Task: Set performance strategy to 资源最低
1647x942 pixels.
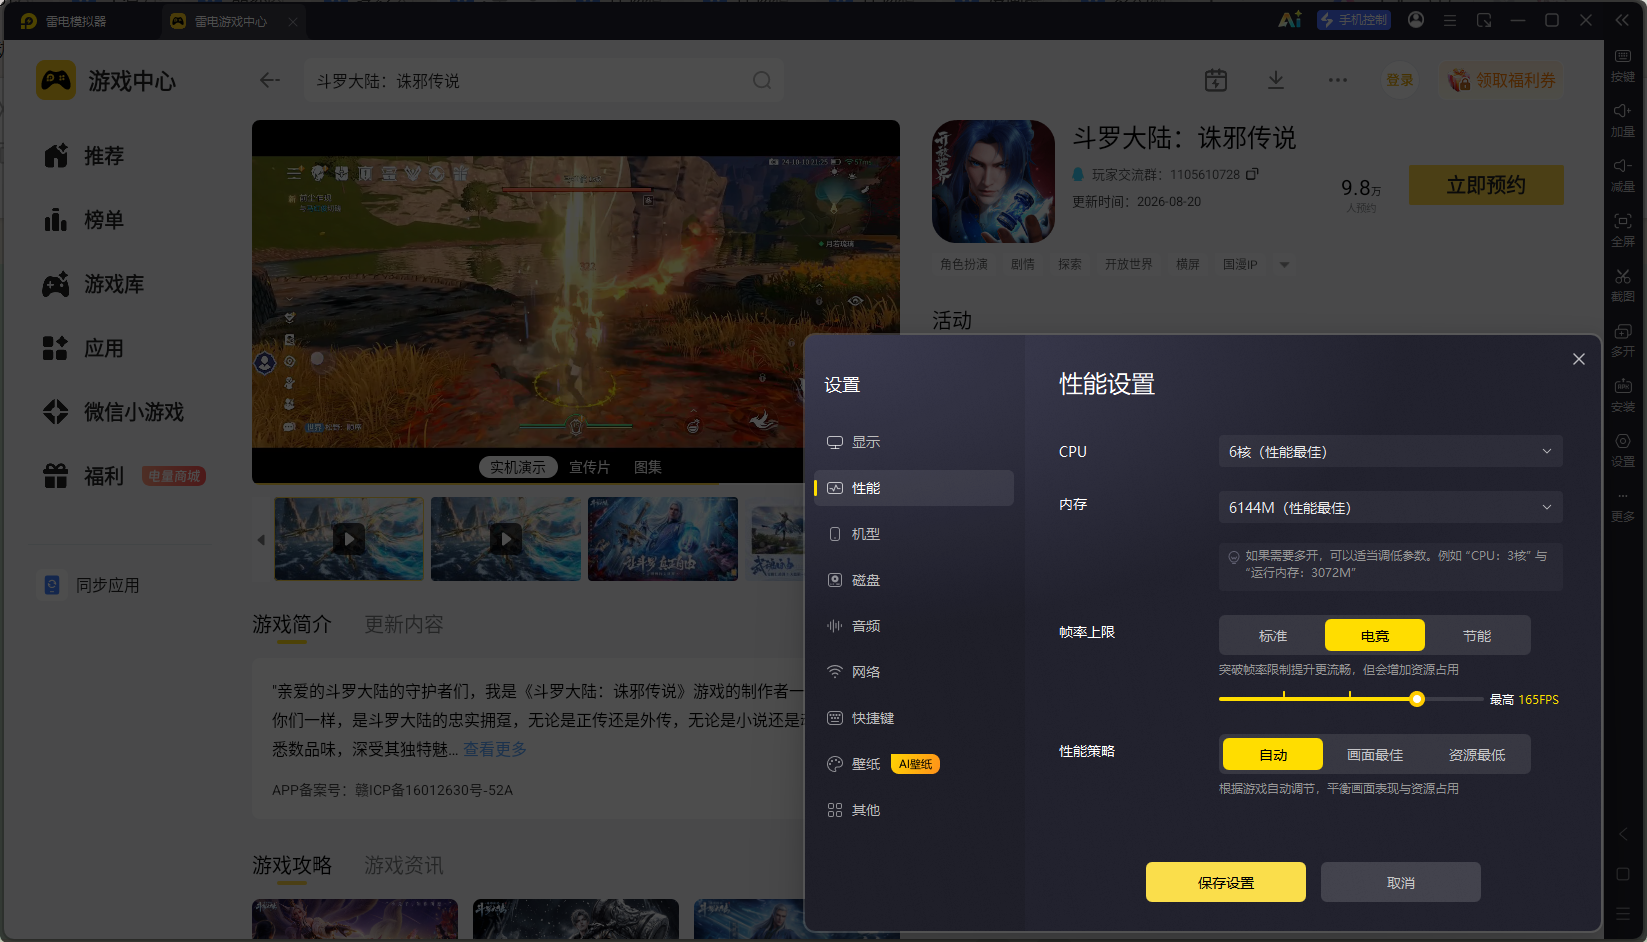Action: tap(1477, 755)
